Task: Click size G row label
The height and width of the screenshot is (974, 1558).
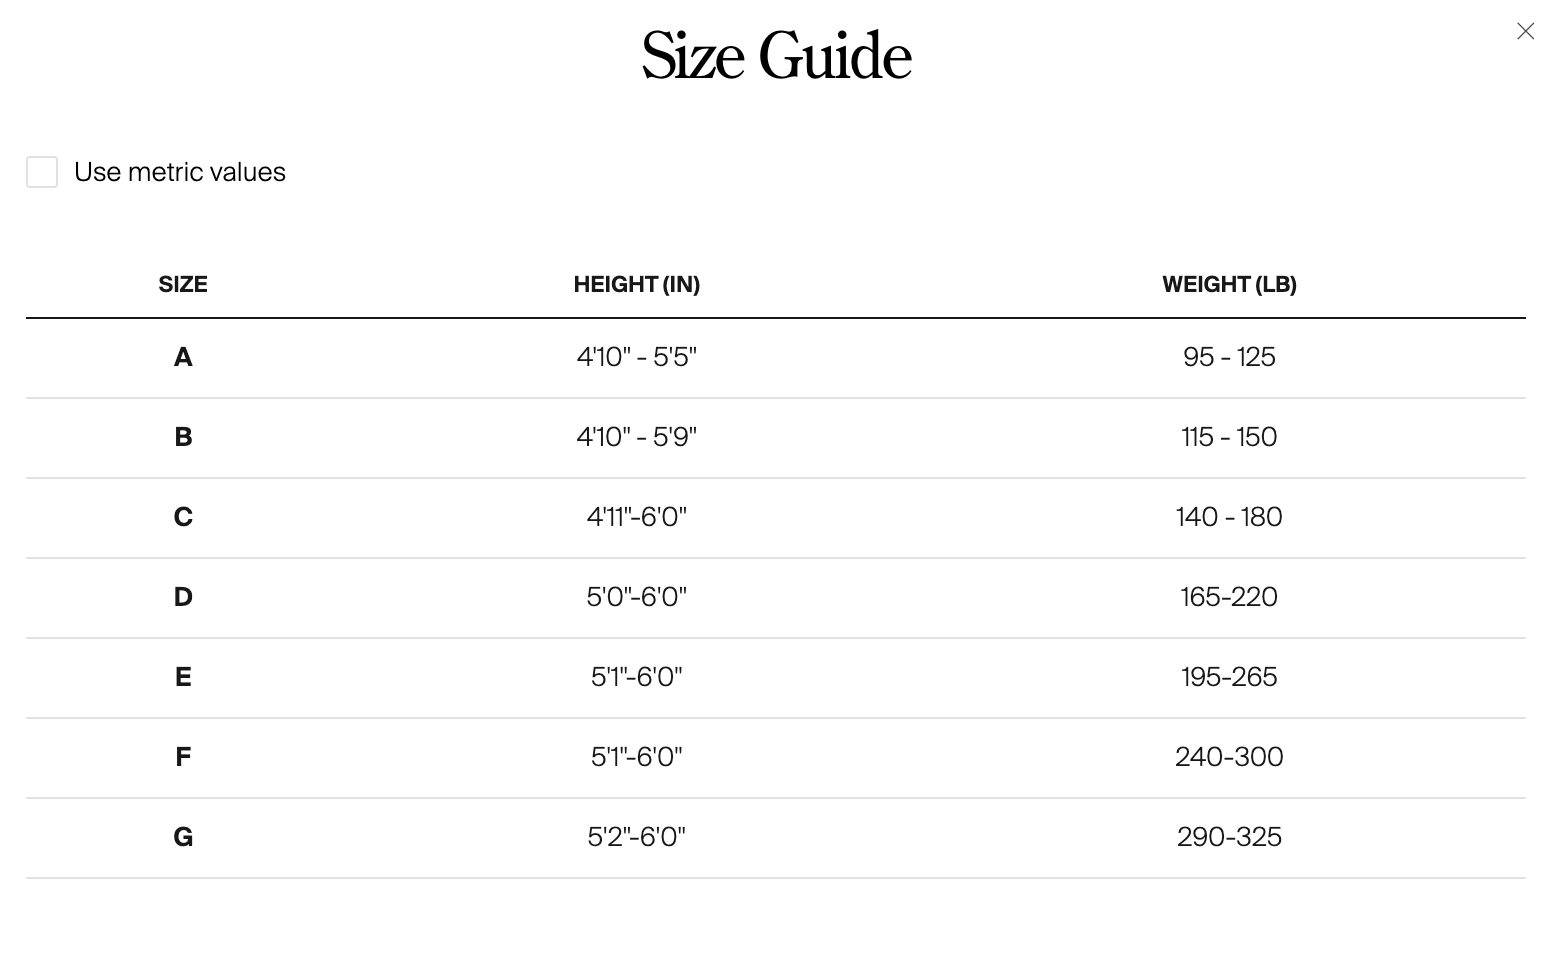Action: (183, 837)
